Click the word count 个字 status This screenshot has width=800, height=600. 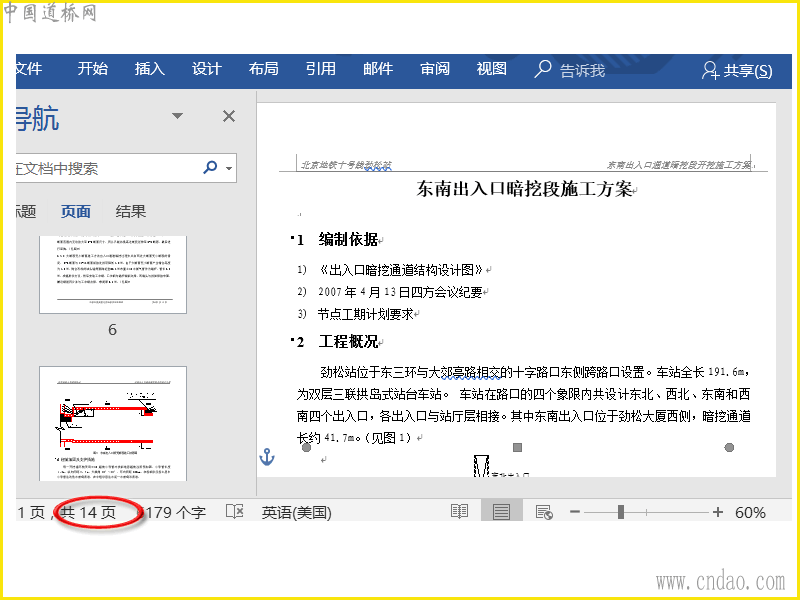pyautogui.click(x=173, y=512)
